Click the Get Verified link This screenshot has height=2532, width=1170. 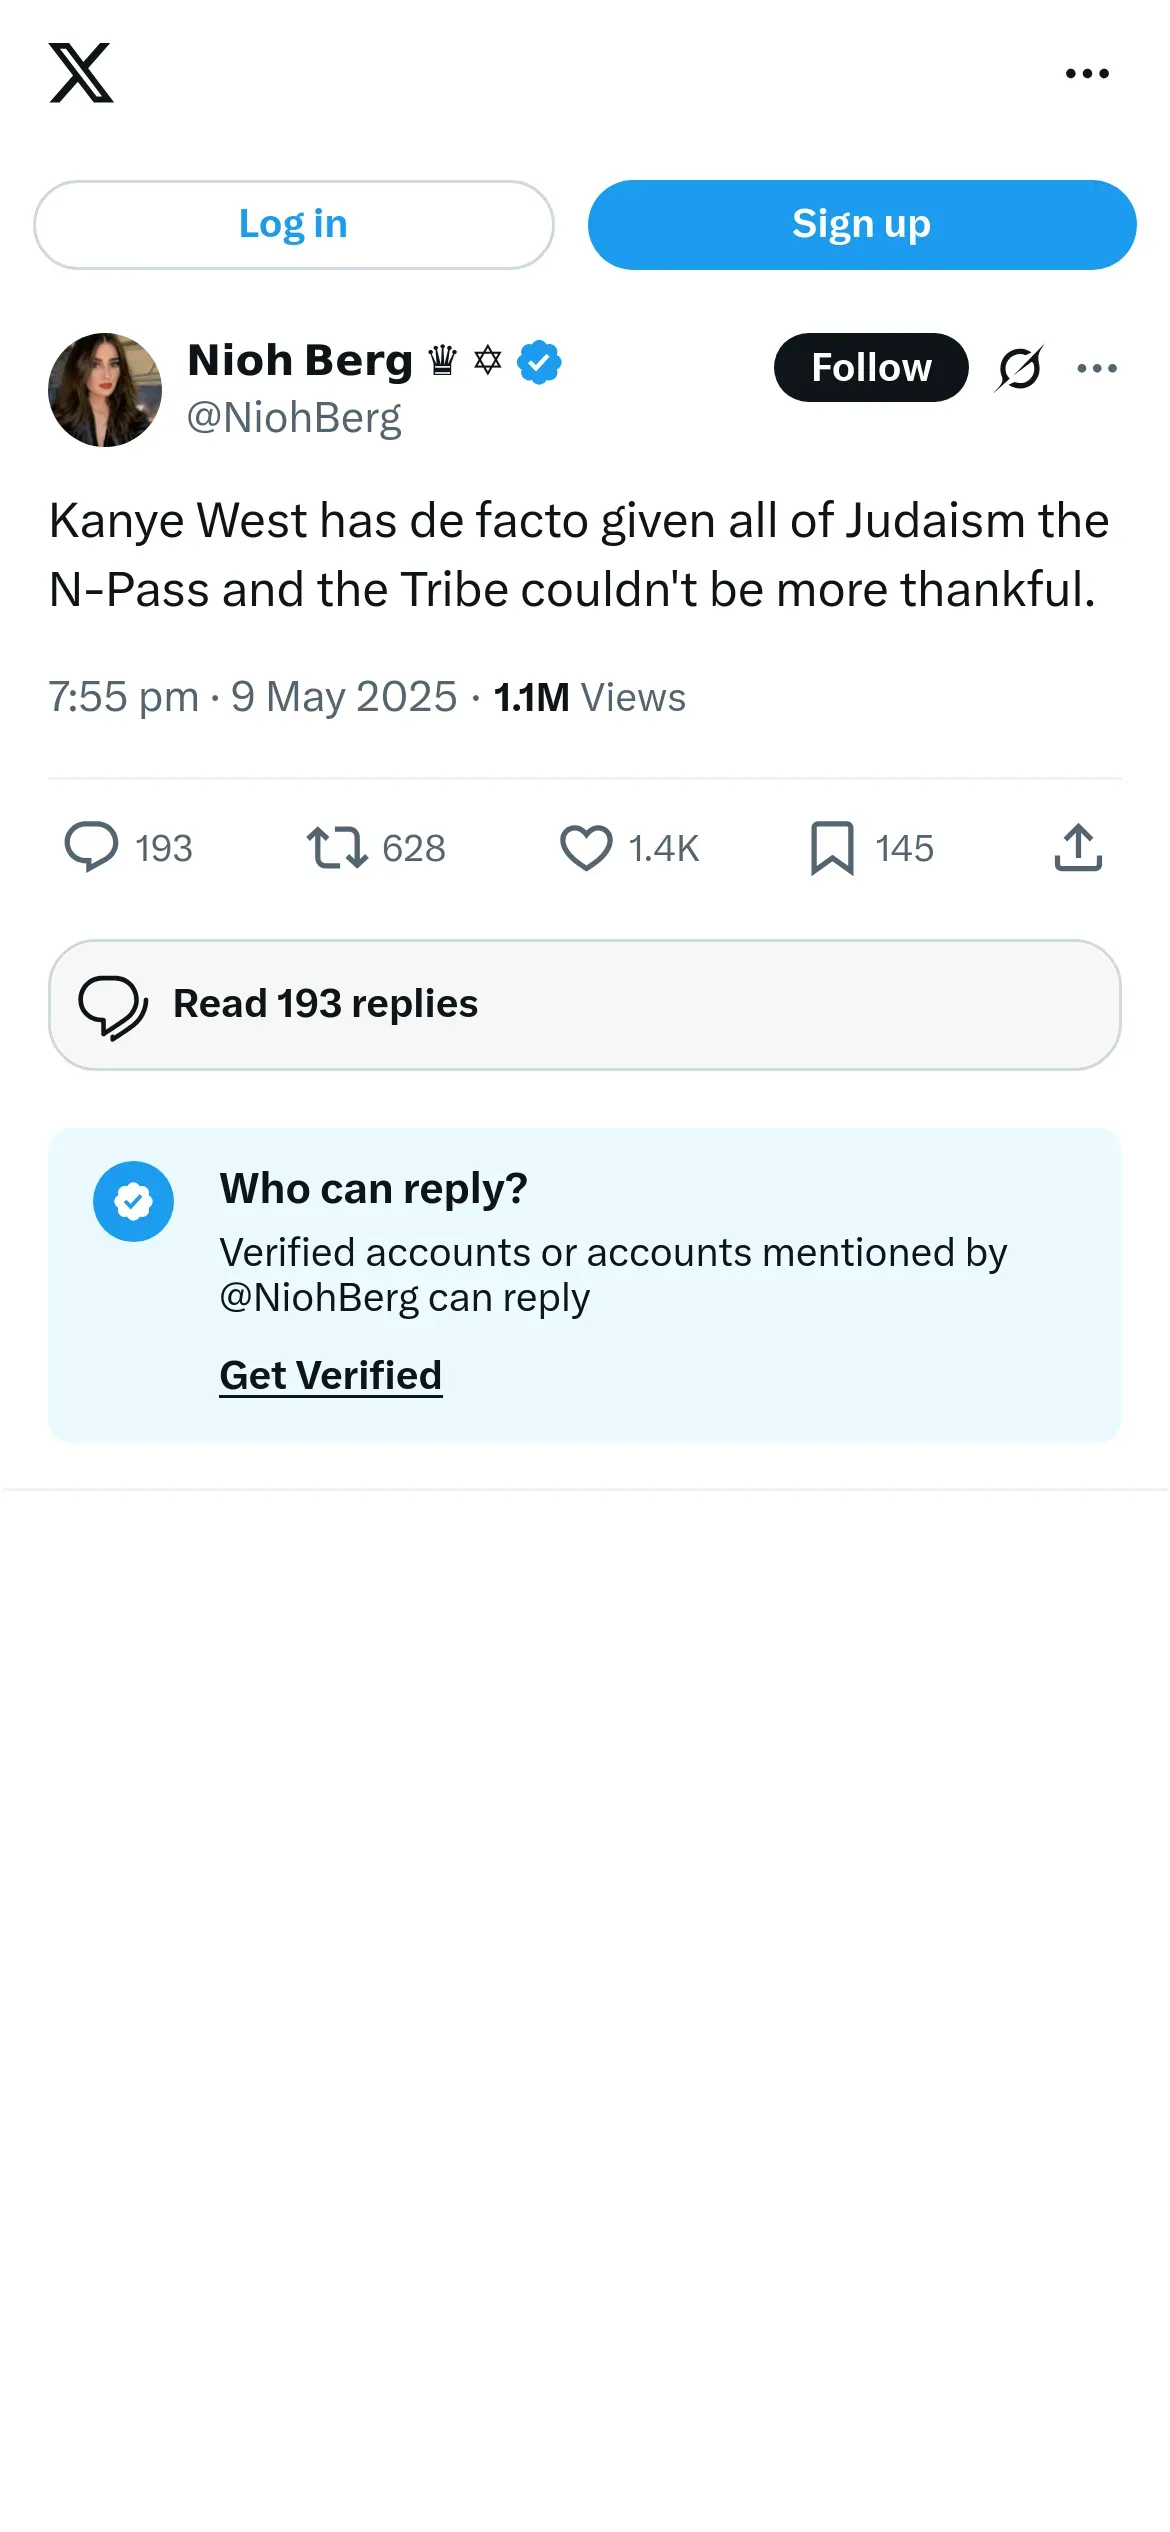331,1376
